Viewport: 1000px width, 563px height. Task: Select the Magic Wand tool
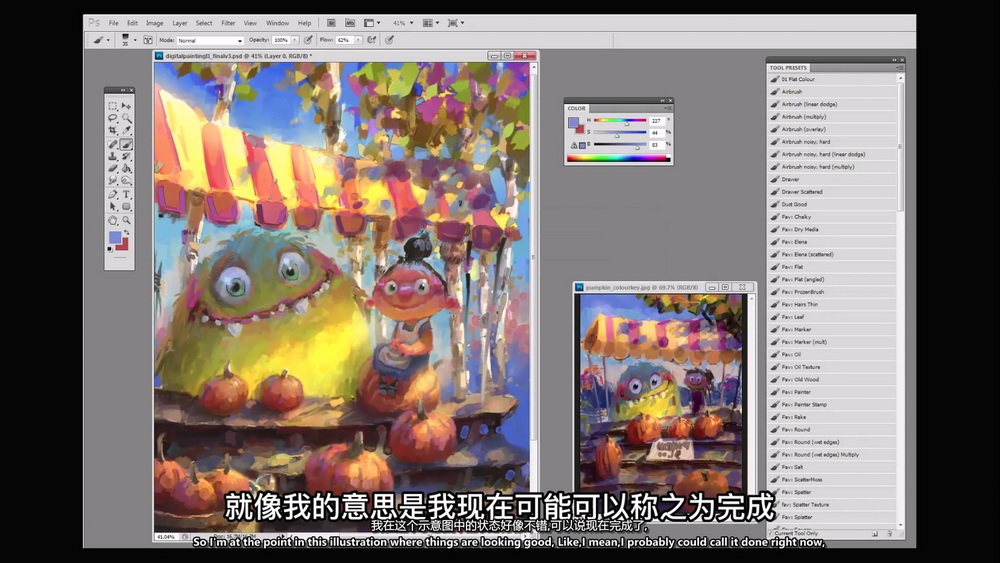click(126, 118)
